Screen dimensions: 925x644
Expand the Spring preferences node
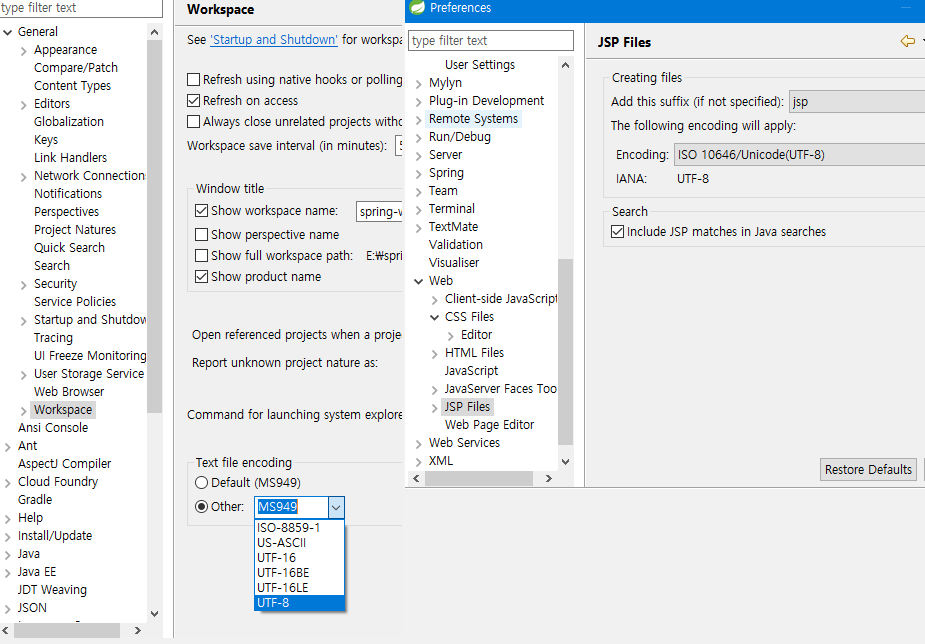419,174
